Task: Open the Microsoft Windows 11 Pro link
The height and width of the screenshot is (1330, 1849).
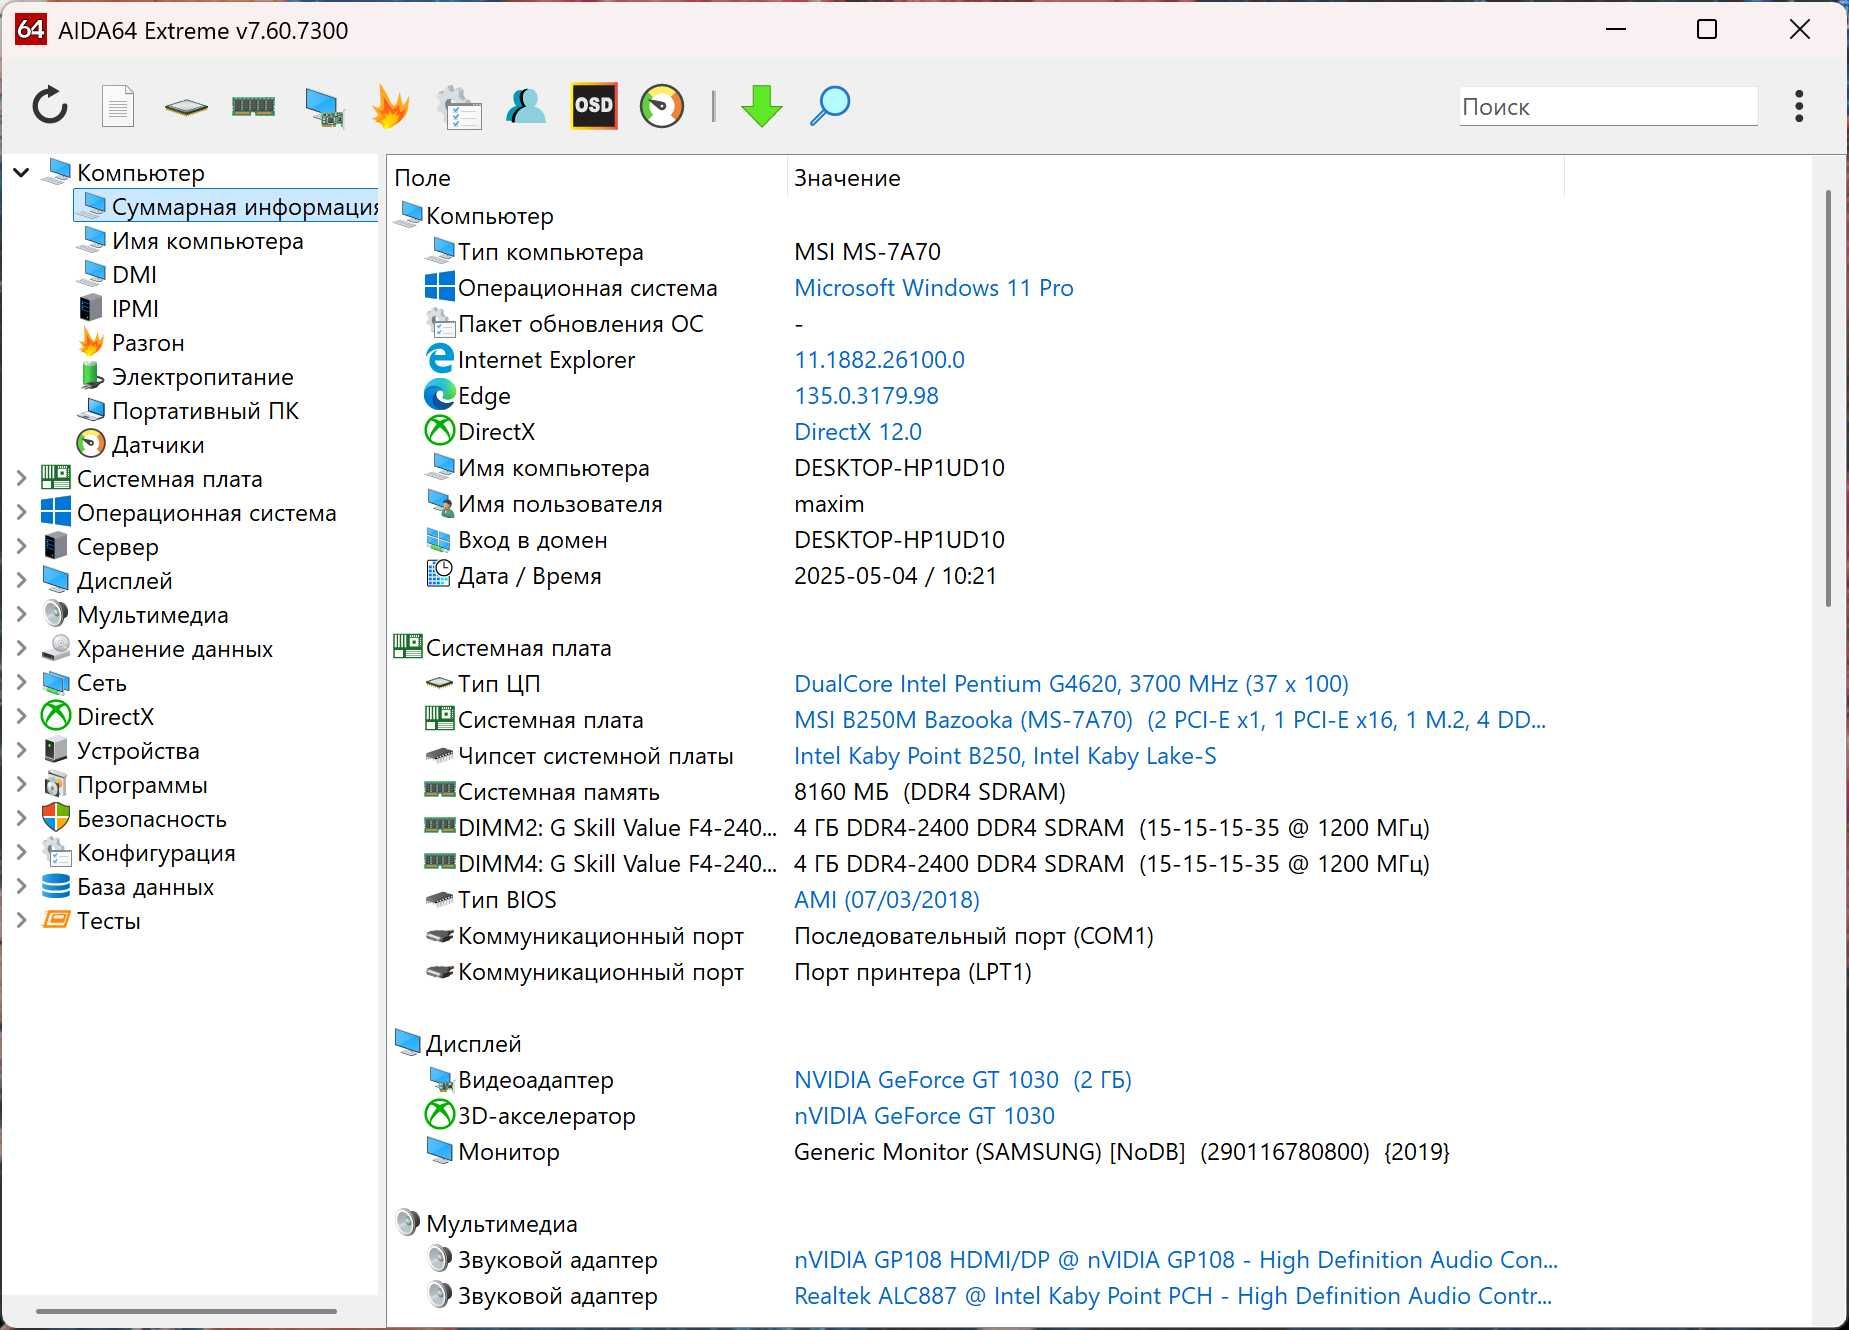Action: click(x=933, y=288)
